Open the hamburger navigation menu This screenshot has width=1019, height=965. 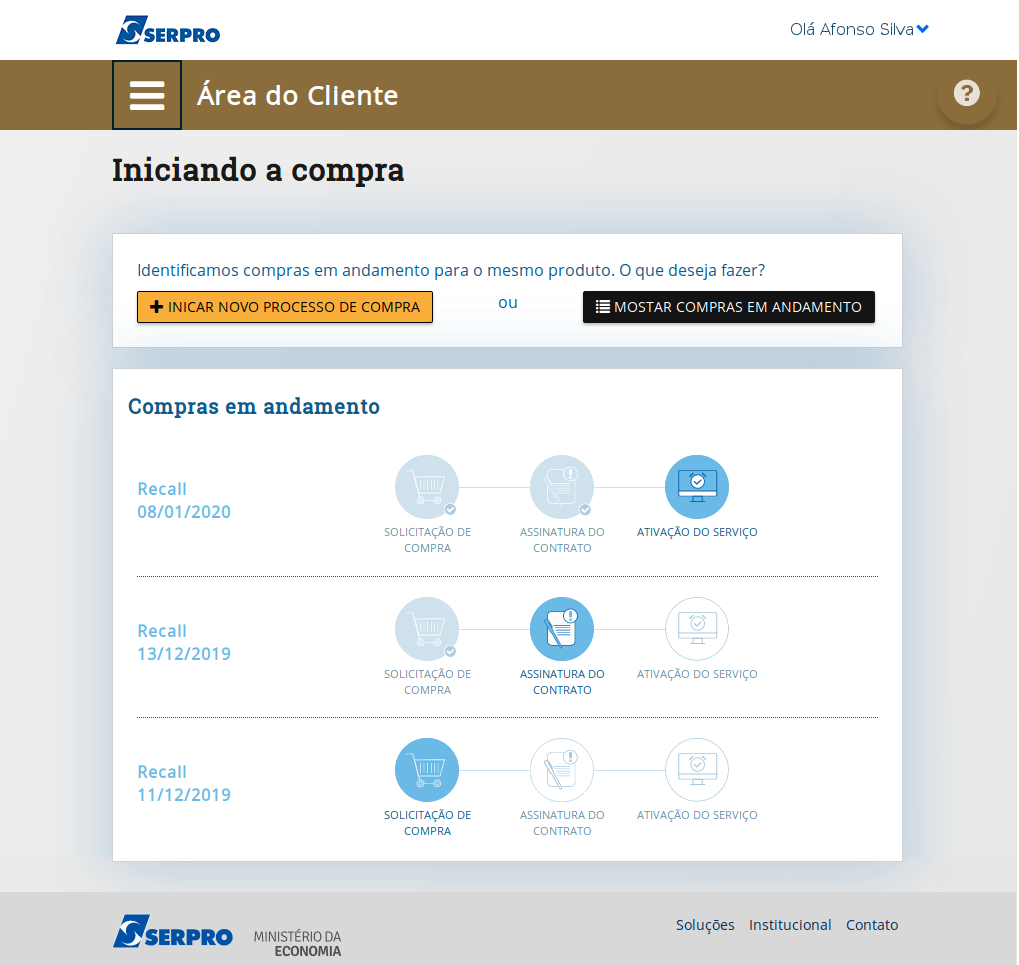pos(147,95)
